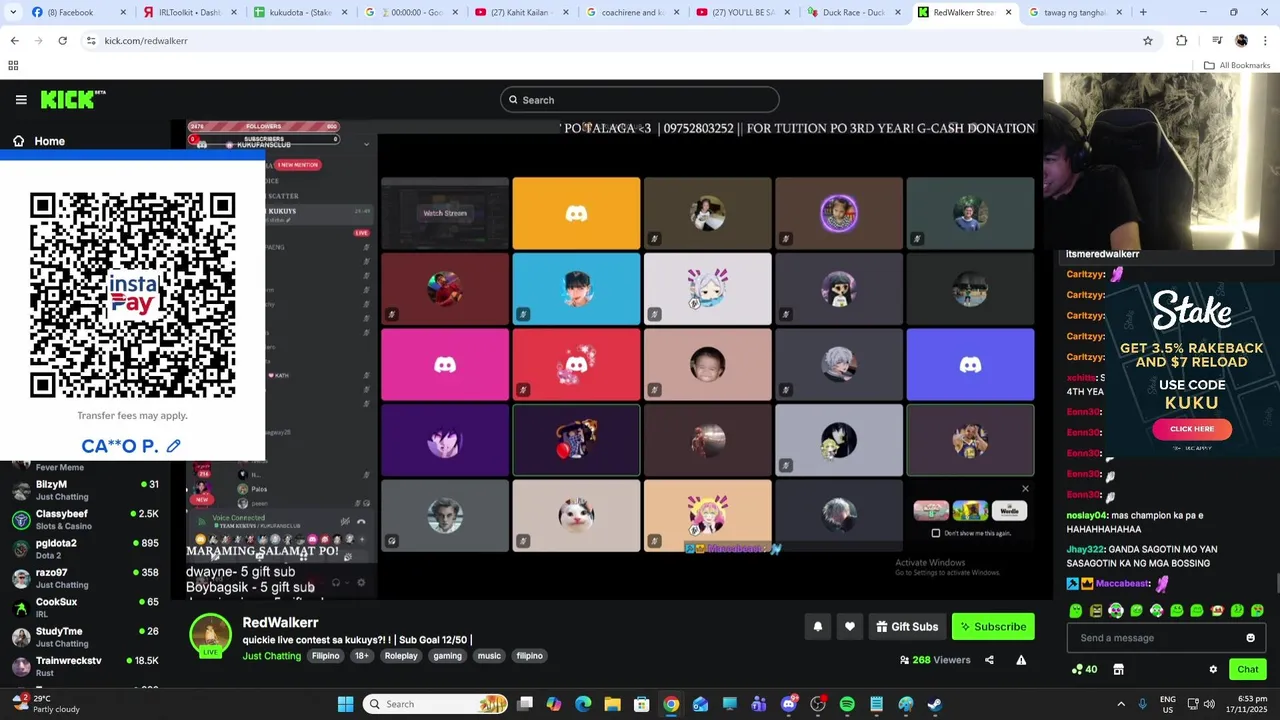Open the Just Chatting category link
The width and height of the screenshot is (1280, 720).
pyautogui.click(x=271, y=656)
